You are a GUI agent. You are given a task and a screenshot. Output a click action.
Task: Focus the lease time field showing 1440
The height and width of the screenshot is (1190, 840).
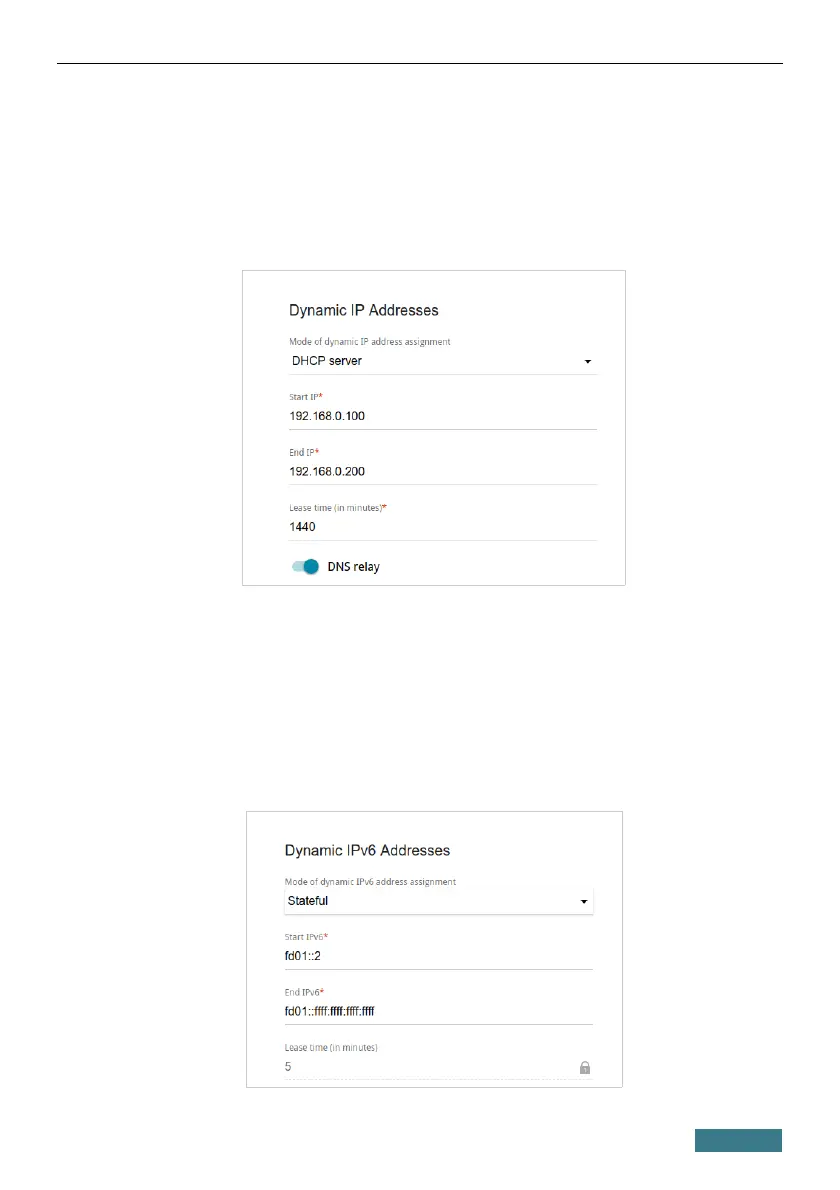coord(440,526)
